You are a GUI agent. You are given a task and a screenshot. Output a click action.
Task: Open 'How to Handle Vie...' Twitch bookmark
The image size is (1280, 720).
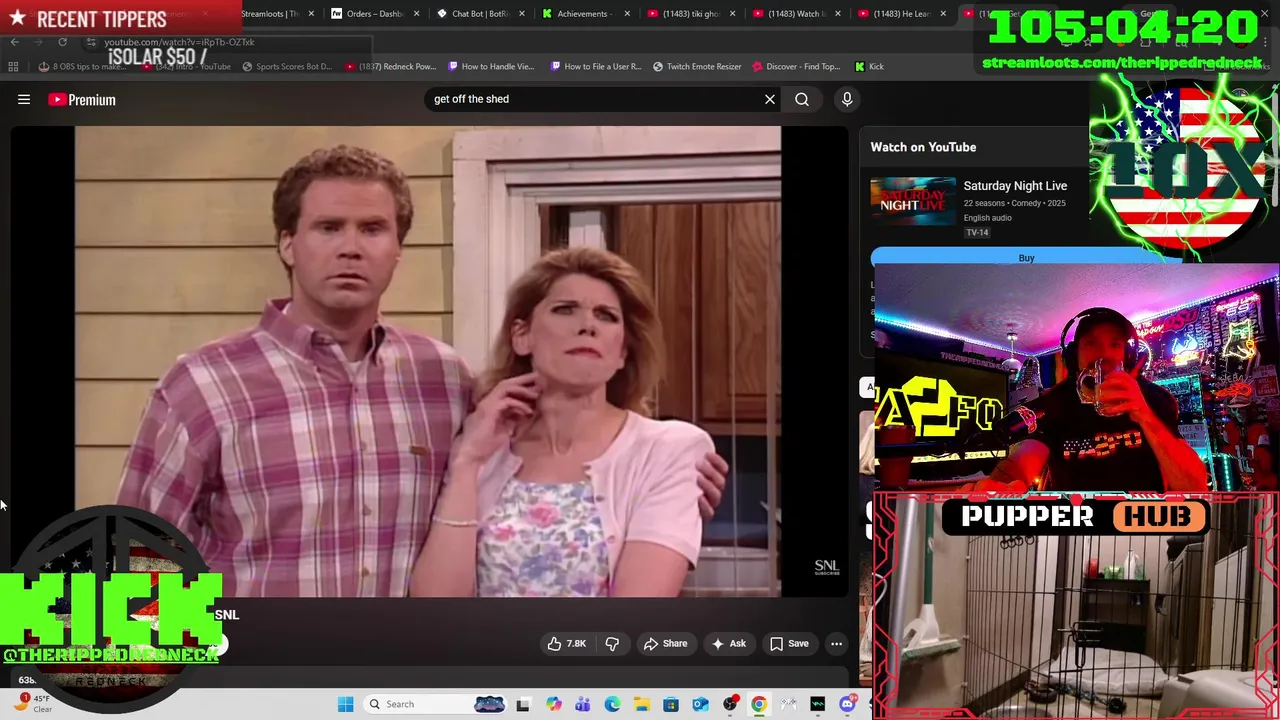point(492,66)
